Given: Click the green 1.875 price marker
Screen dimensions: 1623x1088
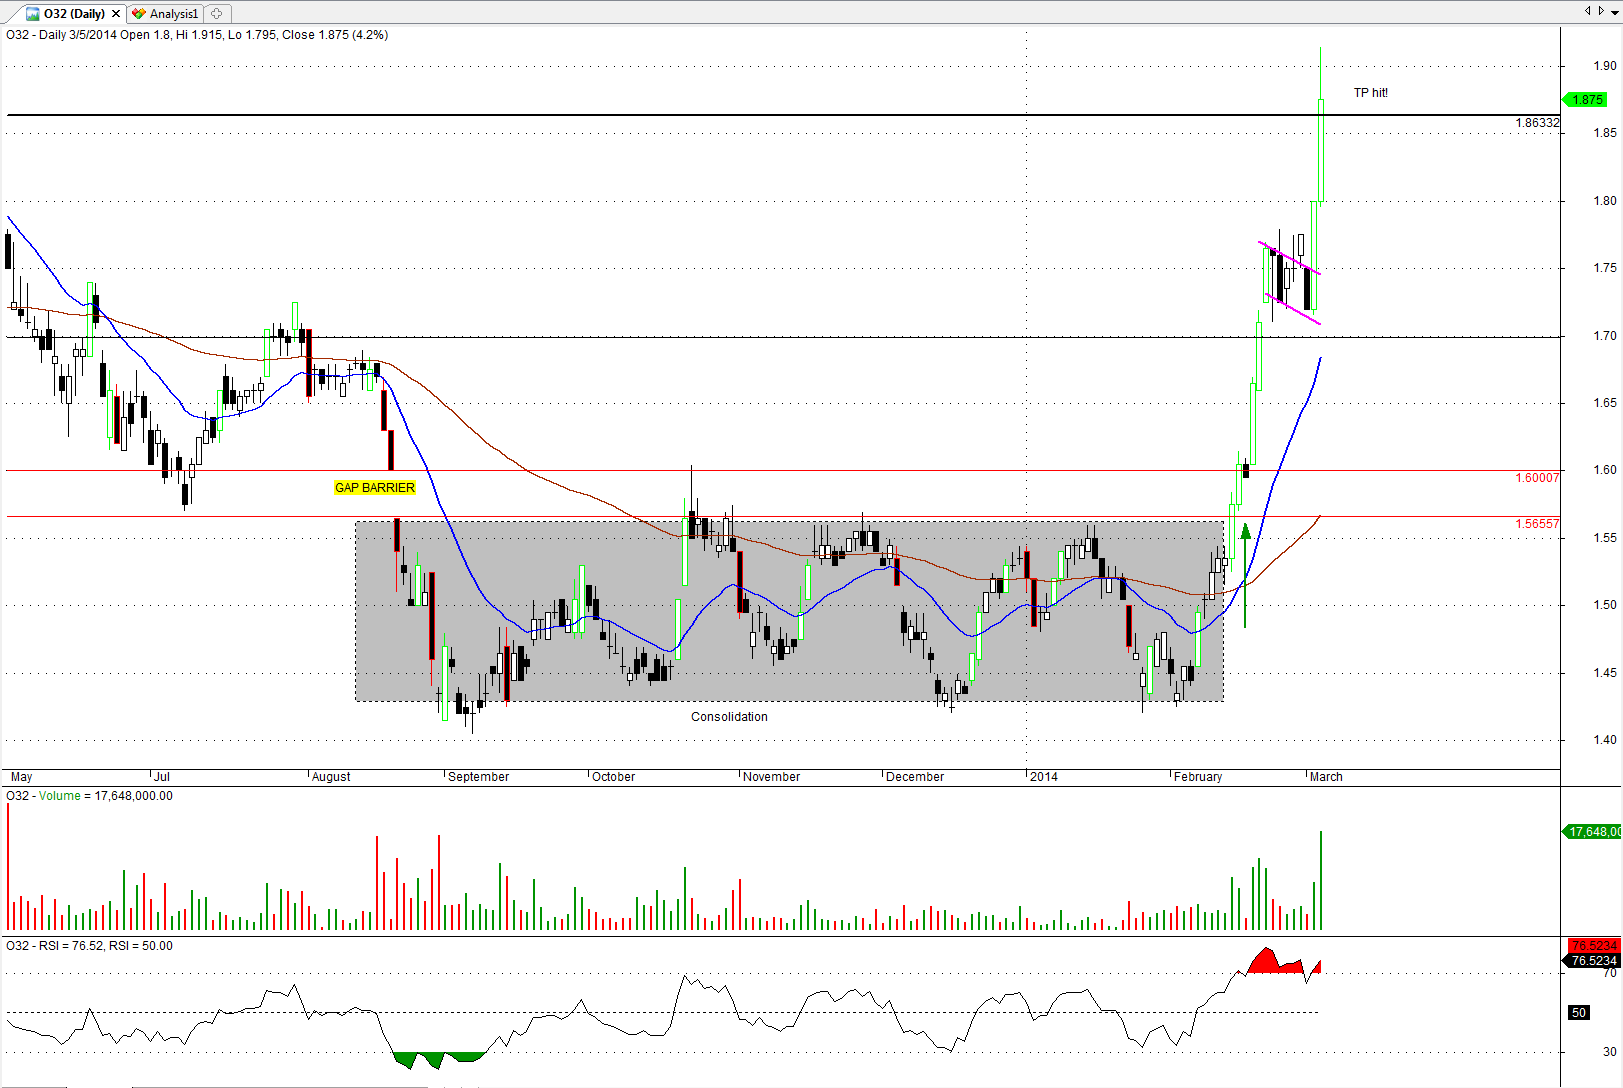Looking at the screenshot, I should coord(1587,100).
